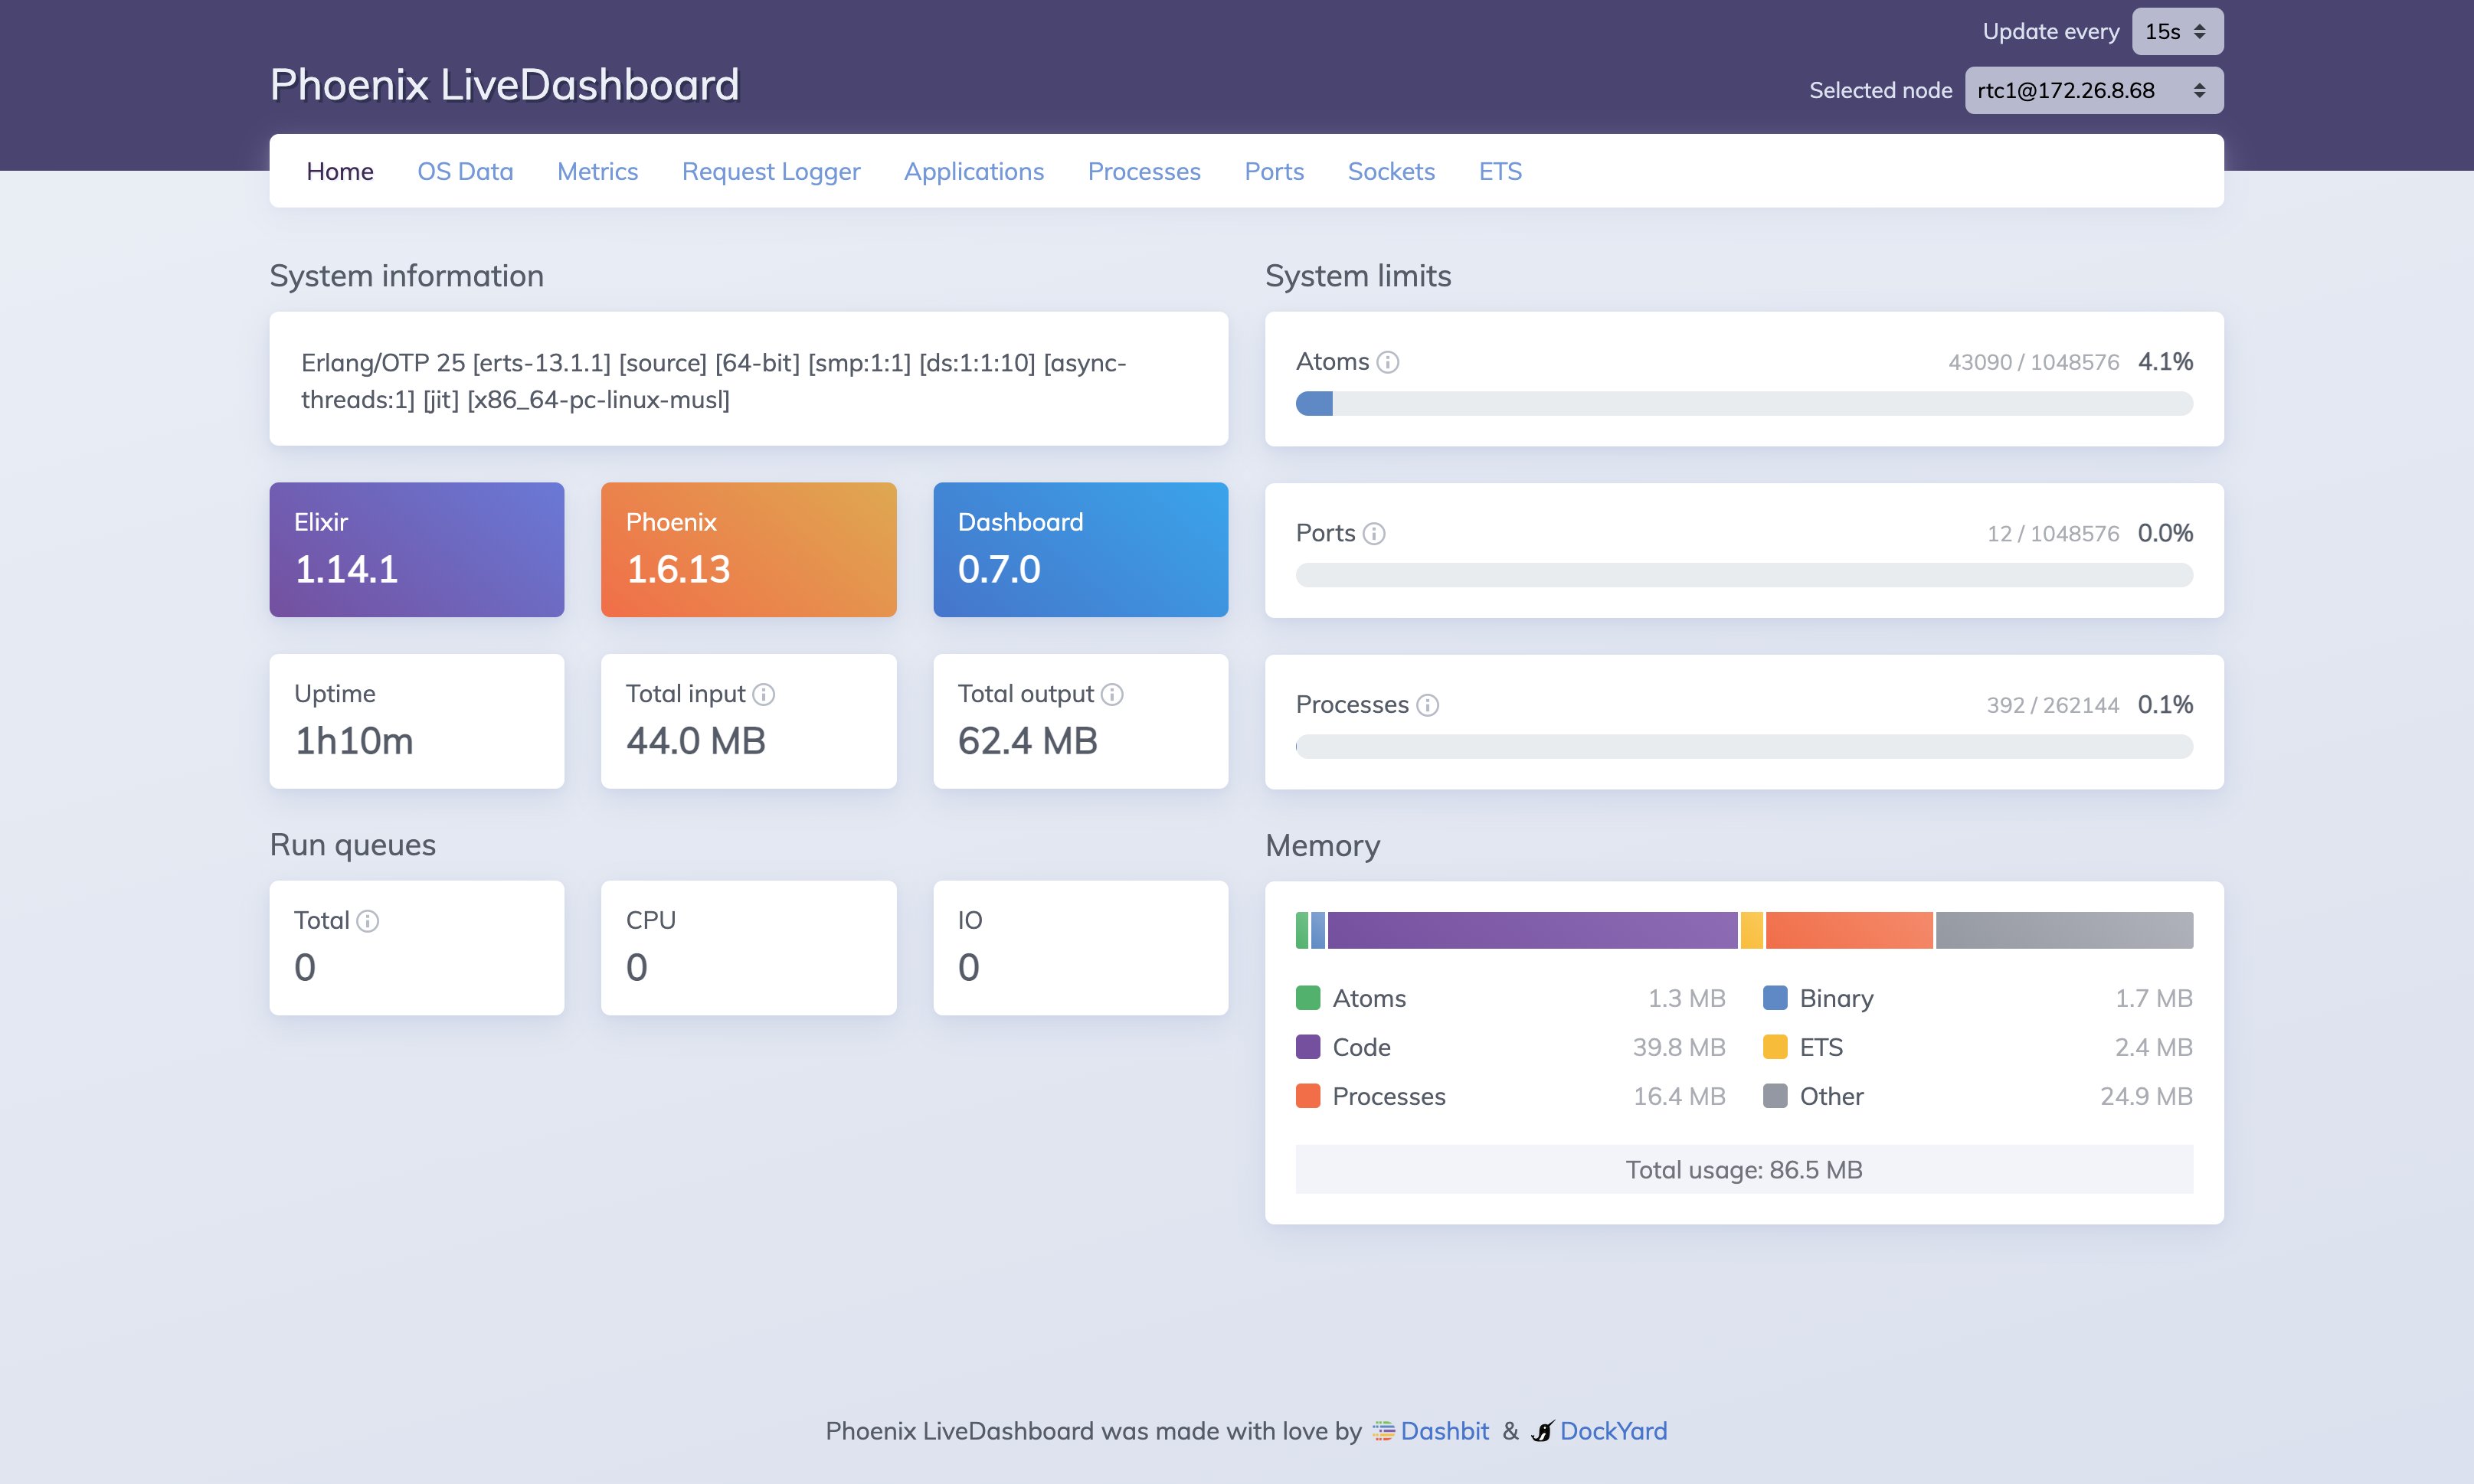Click the DockYard logo icon in footer
The image size is (2474, 1484).
click(1543, 1431)
